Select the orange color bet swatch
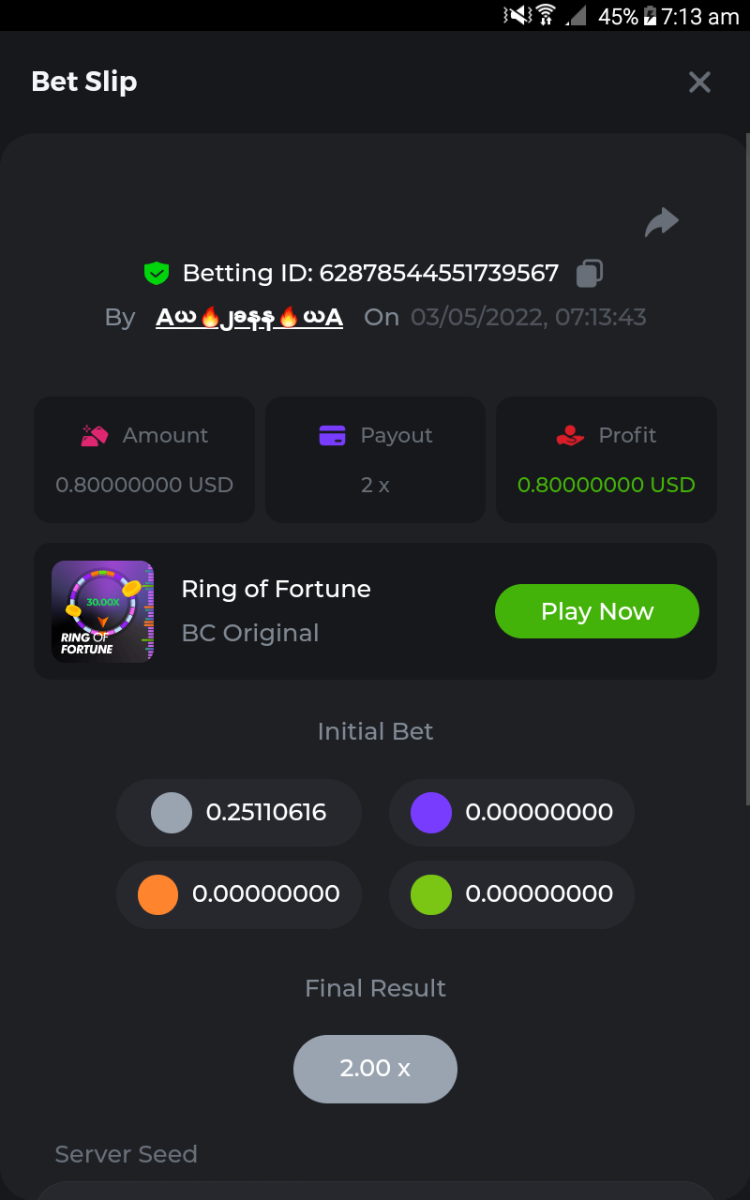This screenshot has width=750, height=1200. click(158, 894)
